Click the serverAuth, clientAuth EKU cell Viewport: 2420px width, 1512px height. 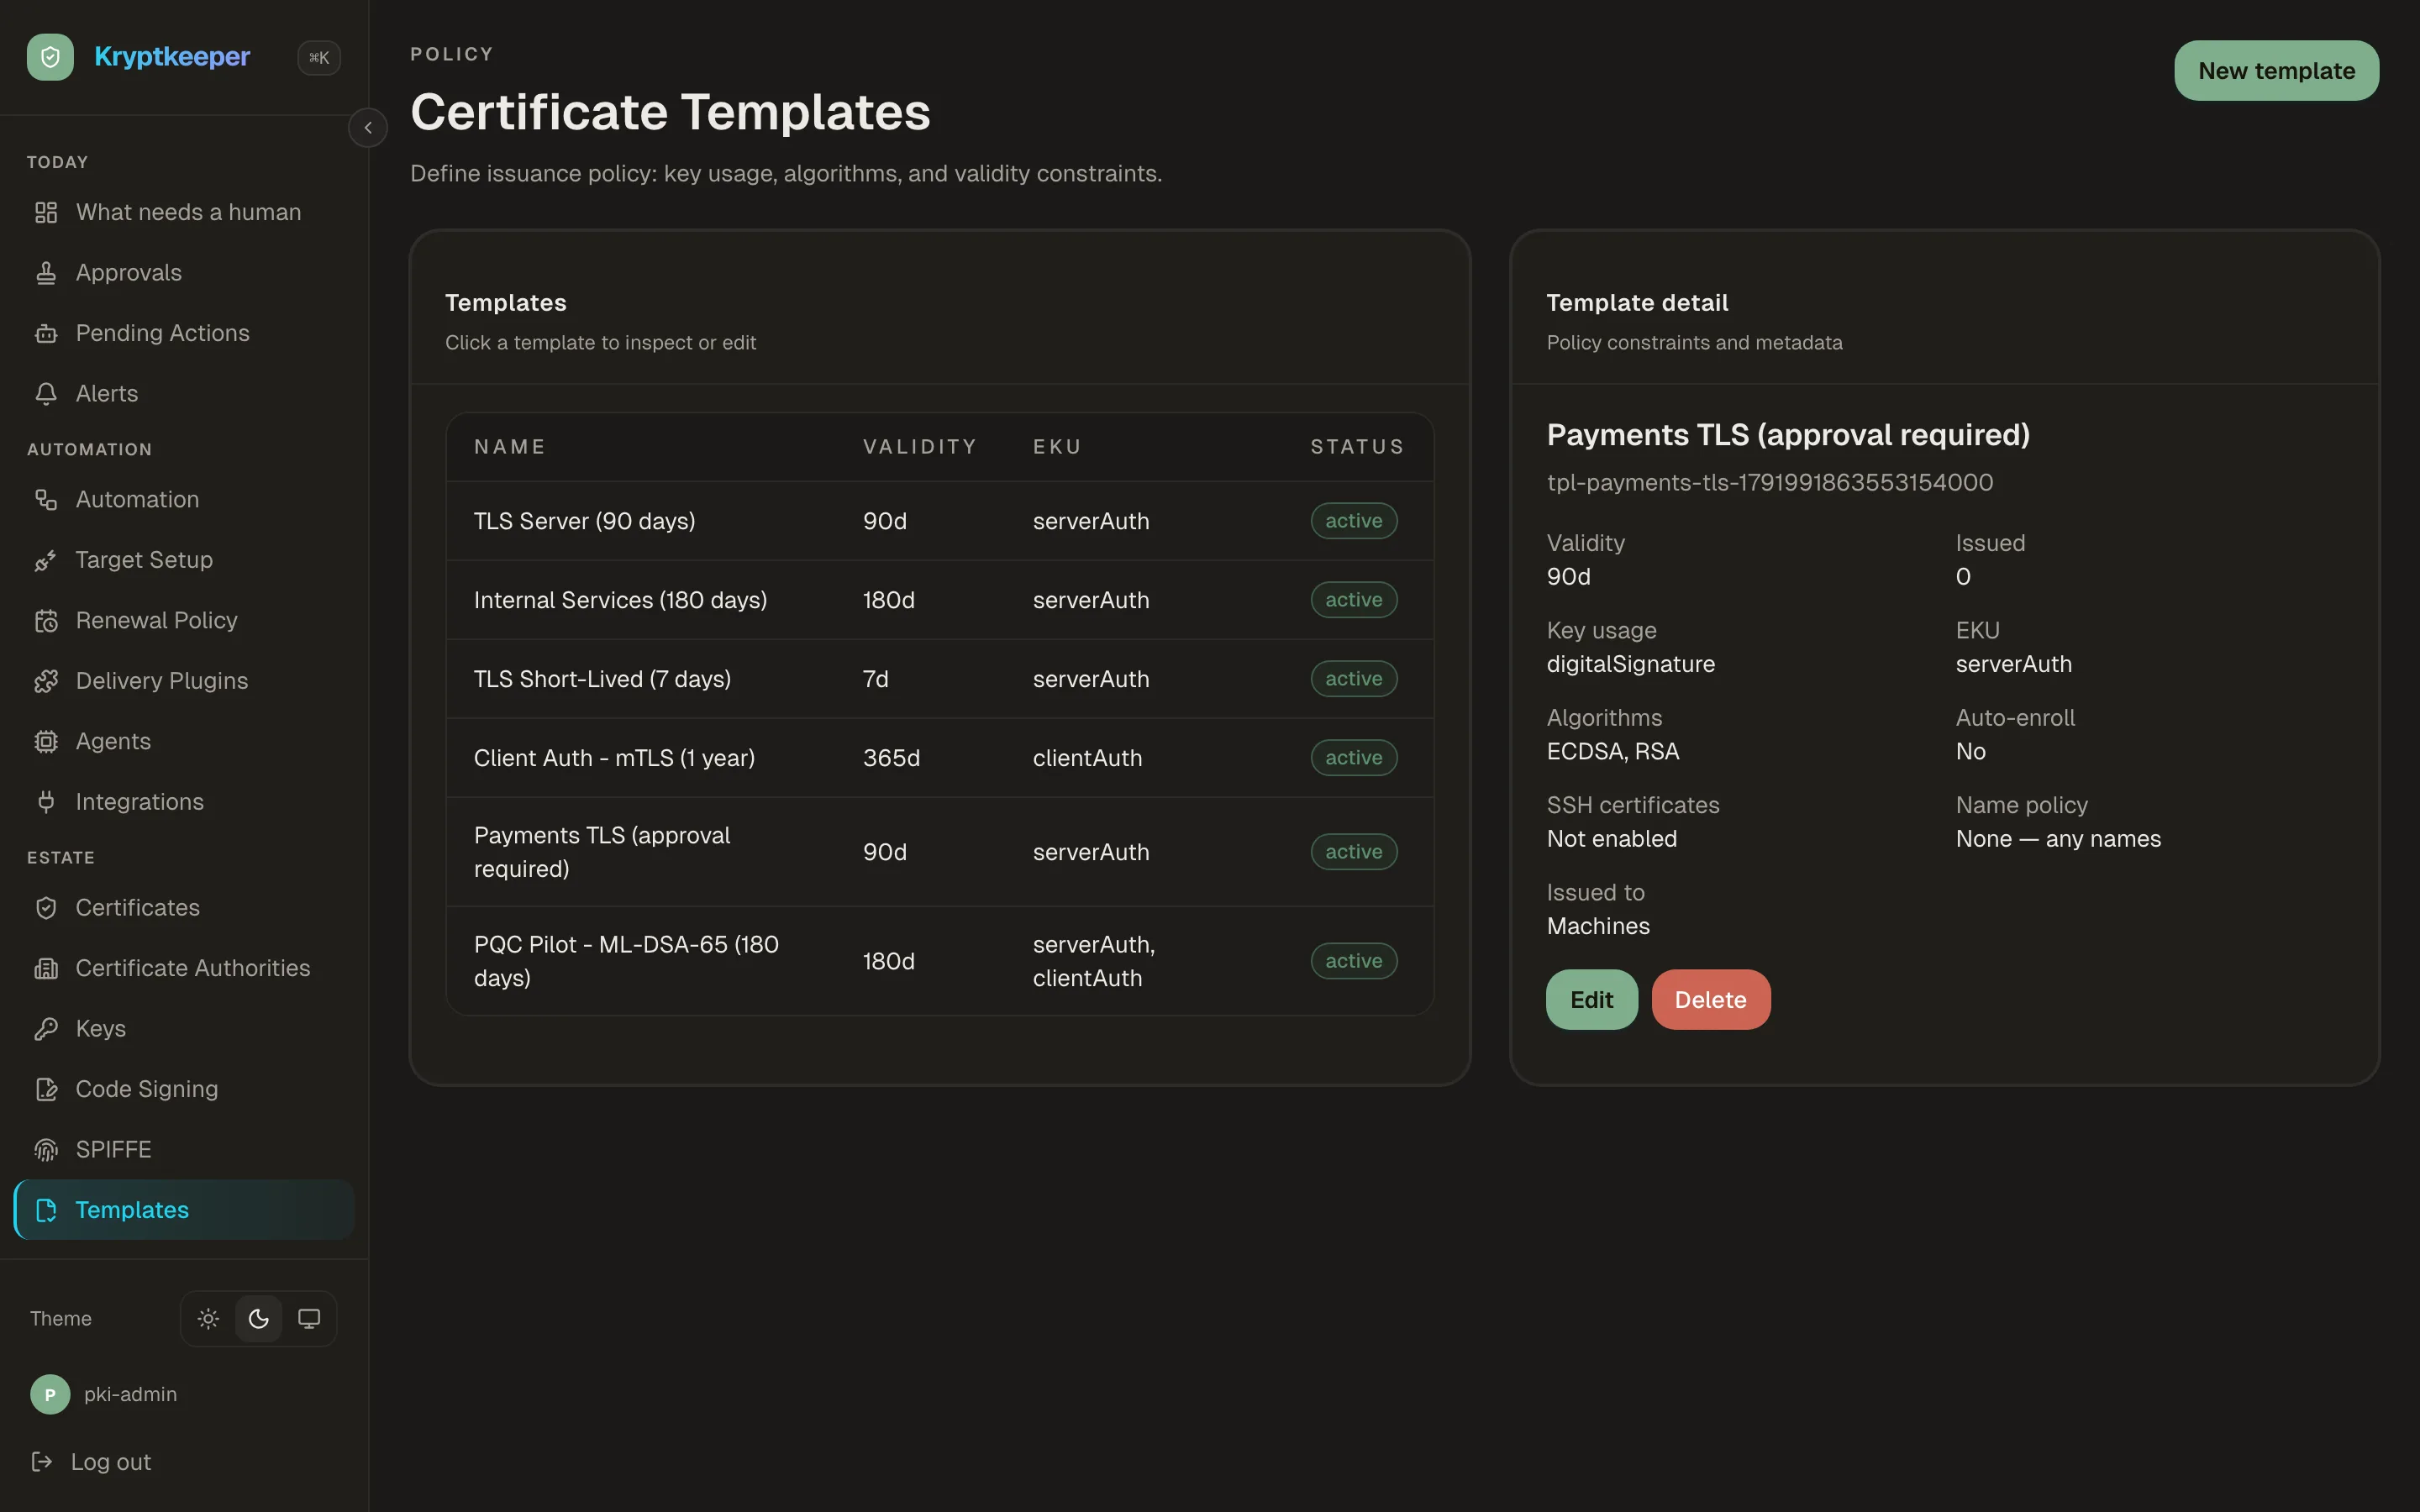click(1094, 961)
